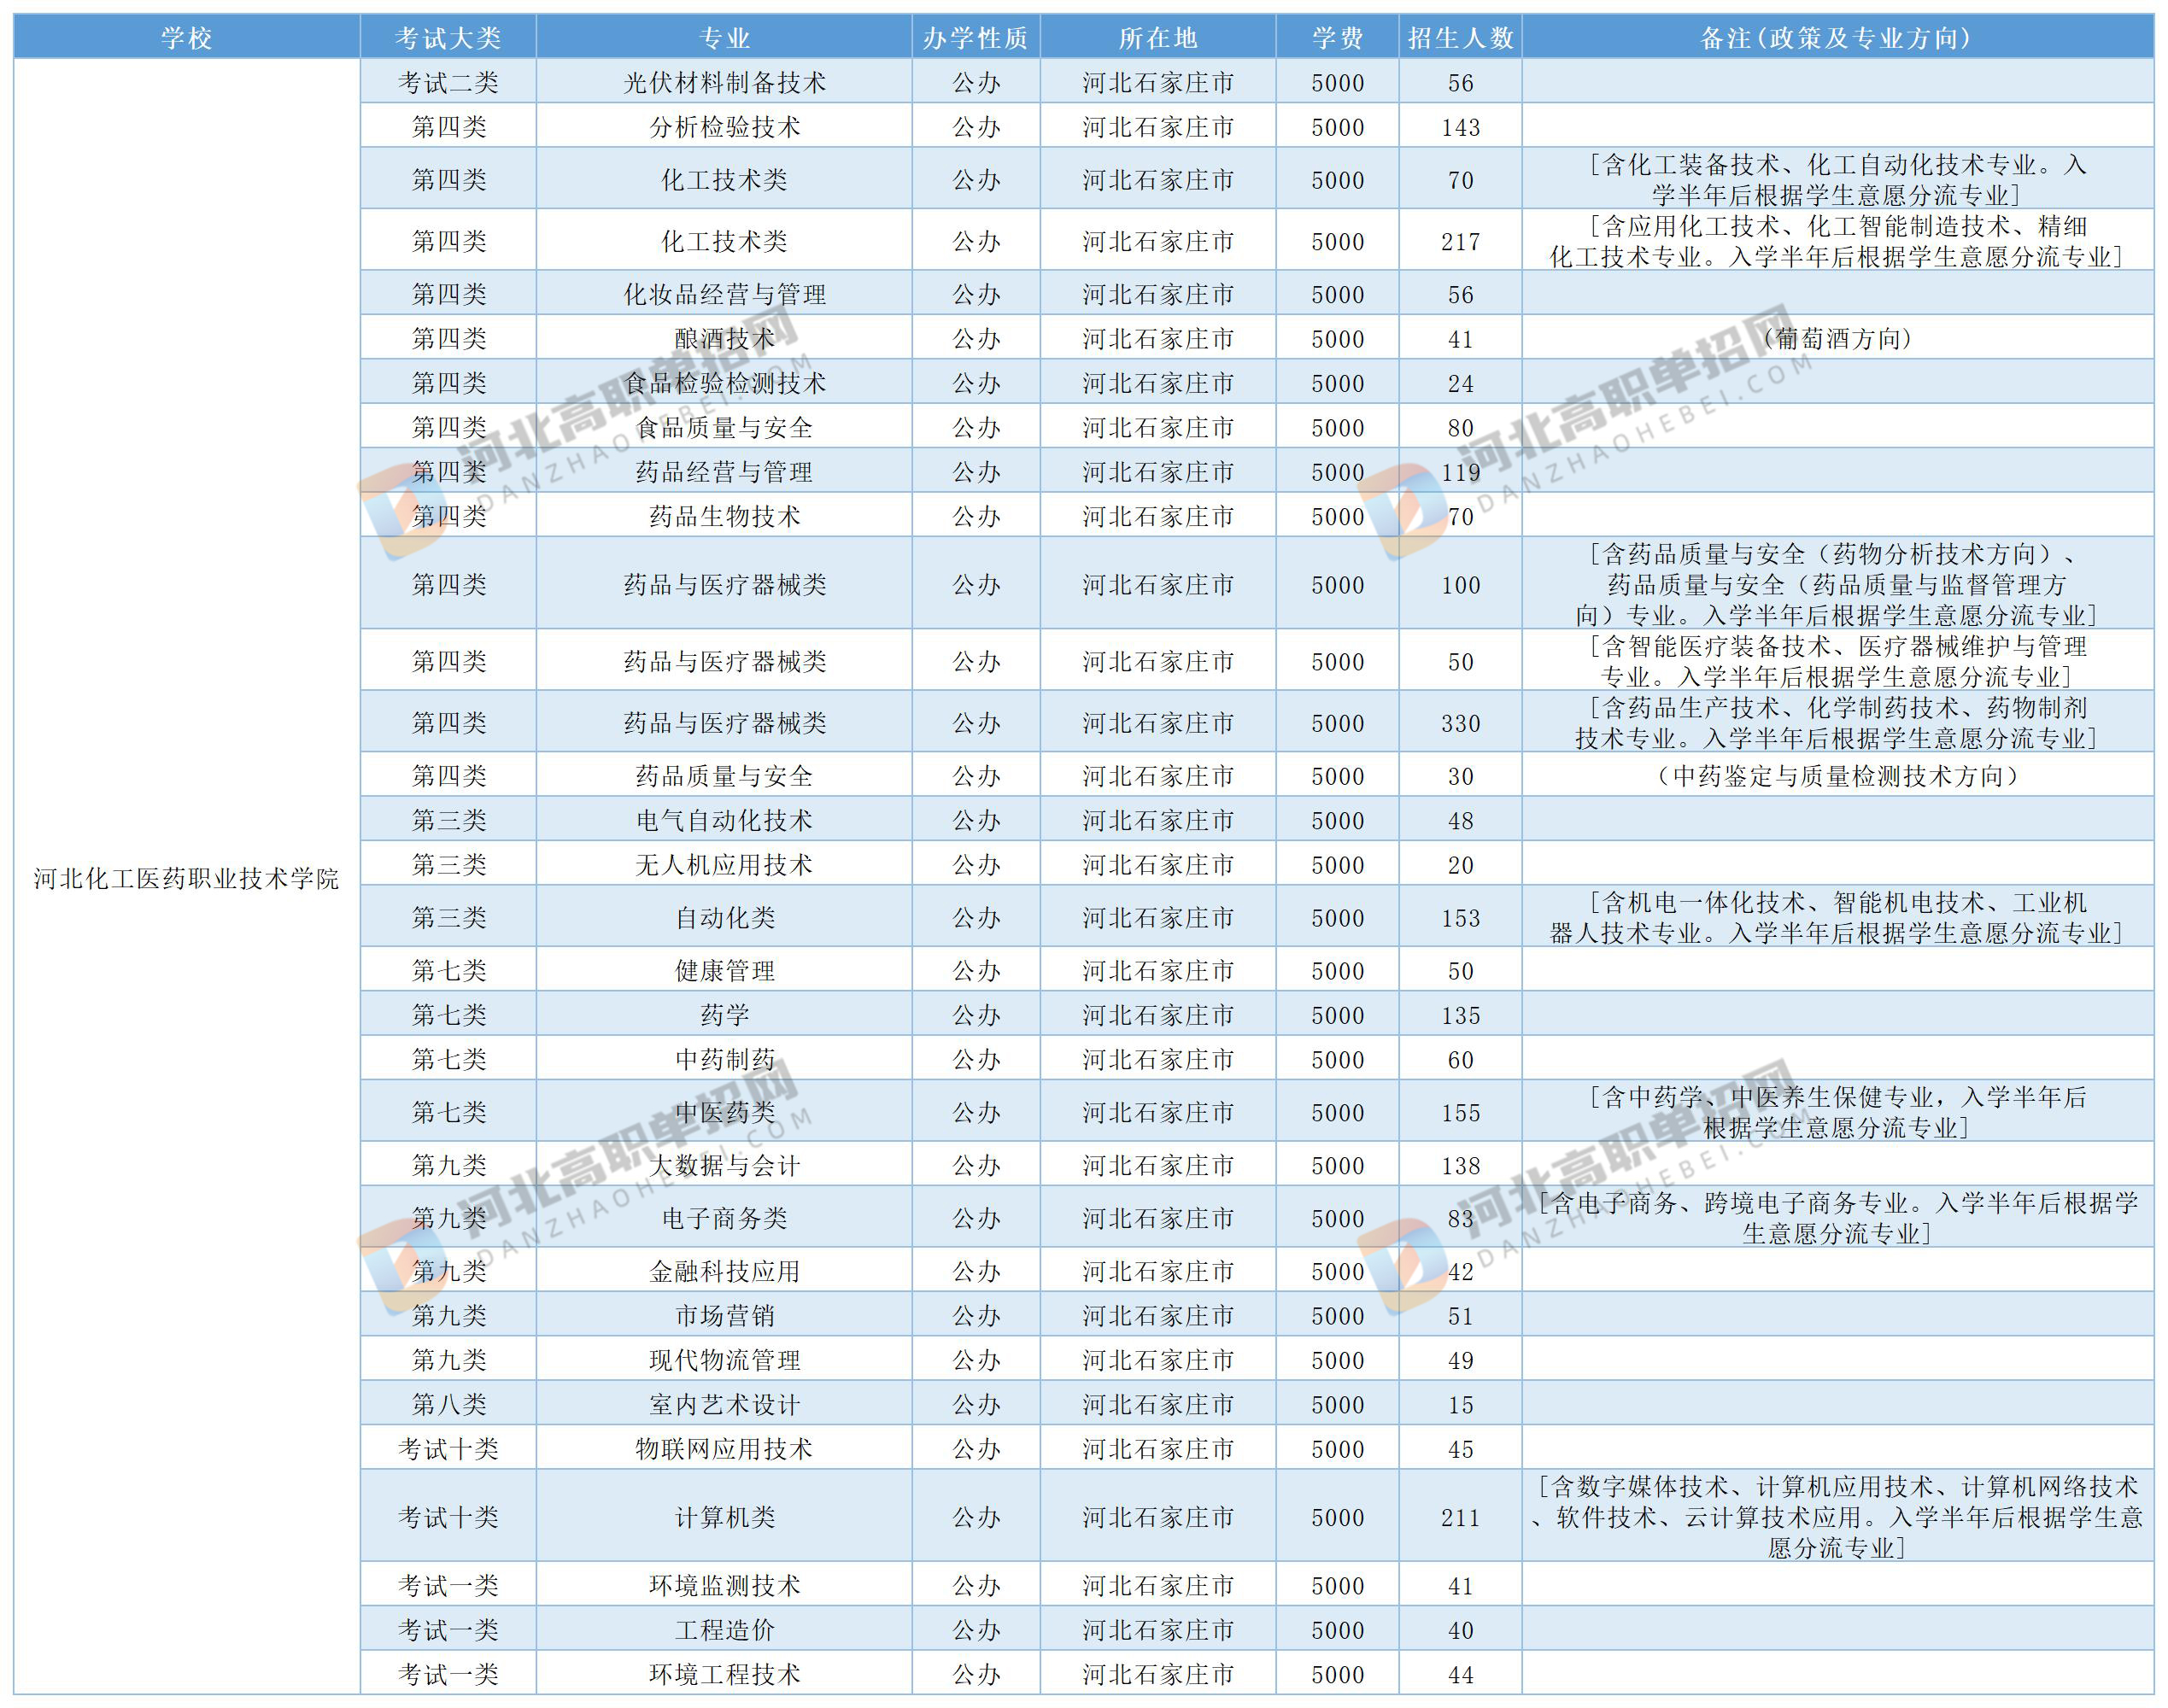Click enrollment number 211 for 计算机类
This screenshot has width=2168, height=1708.
[1461, 1516]
